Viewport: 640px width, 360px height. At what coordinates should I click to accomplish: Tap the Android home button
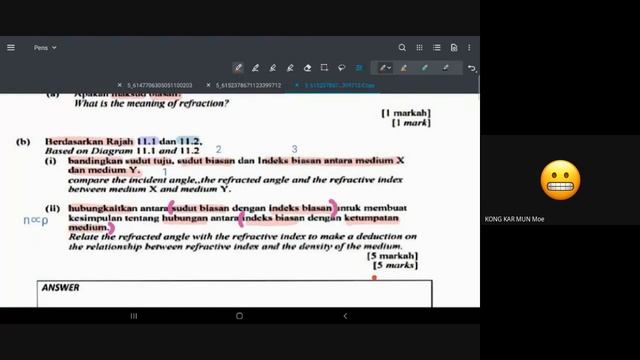(240, 316)
